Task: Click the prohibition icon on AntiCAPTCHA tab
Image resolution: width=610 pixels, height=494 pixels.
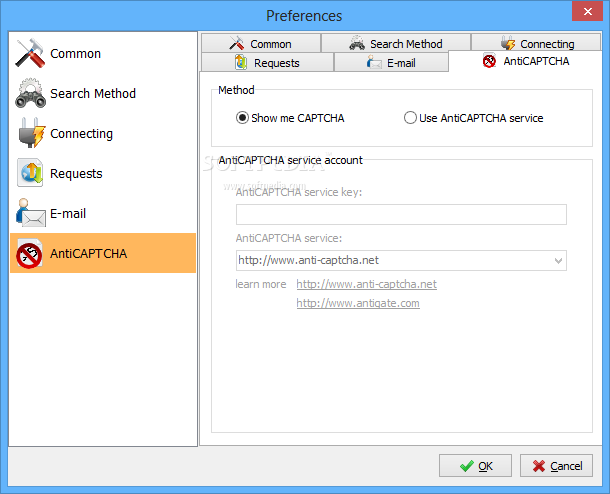Action: tap(489, 61)
